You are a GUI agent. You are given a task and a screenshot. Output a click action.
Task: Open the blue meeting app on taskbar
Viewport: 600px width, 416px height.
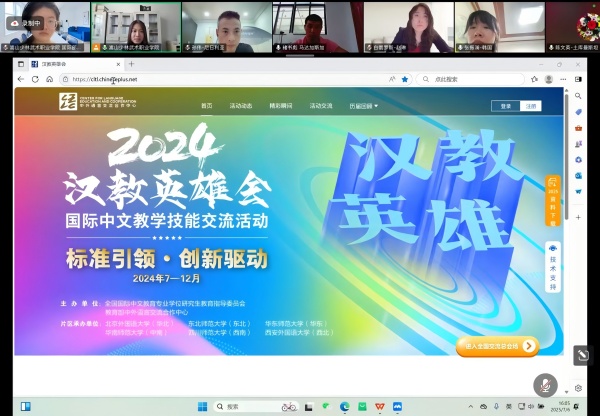397,406
